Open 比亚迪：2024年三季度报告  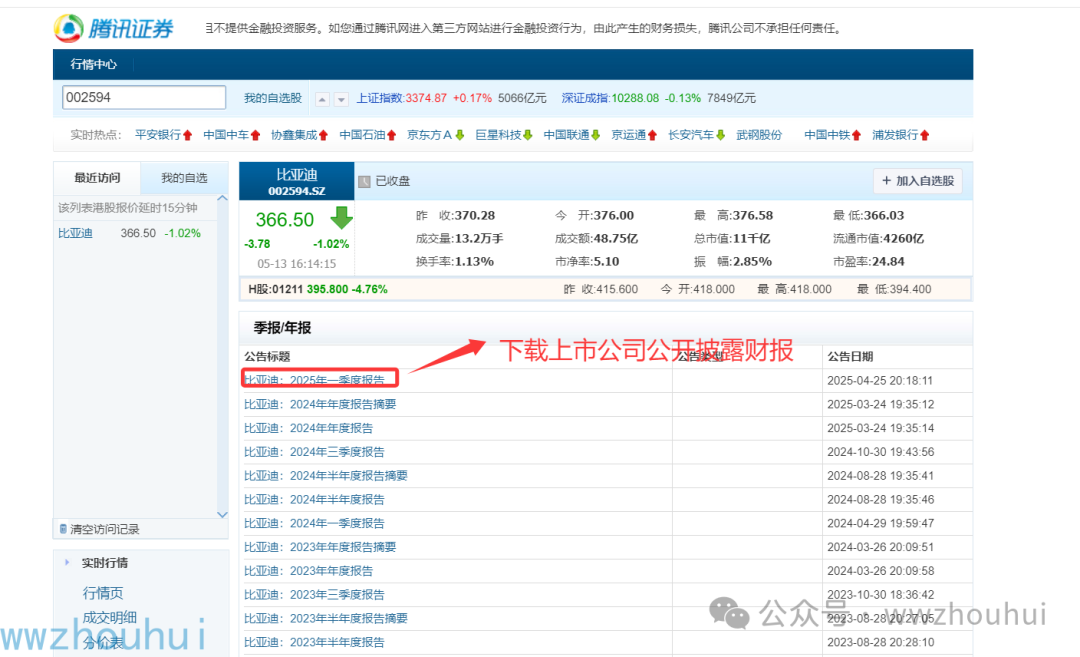[314, 452]
